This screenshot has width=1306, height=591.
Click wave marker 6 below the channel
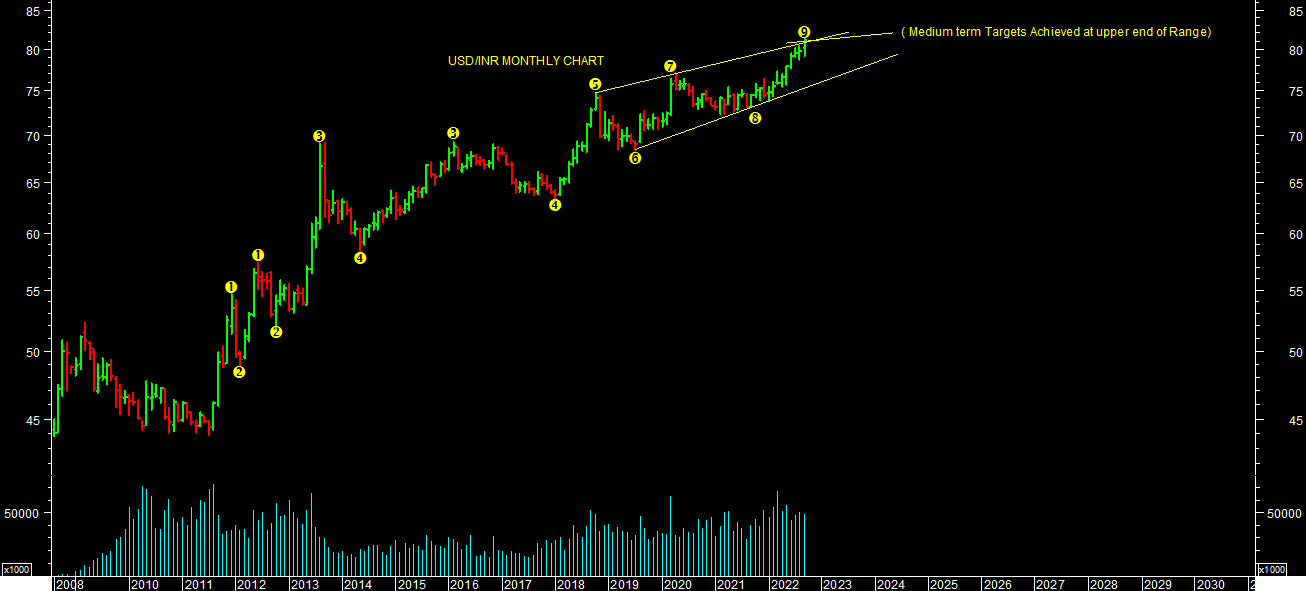click(x=635, y=158)
